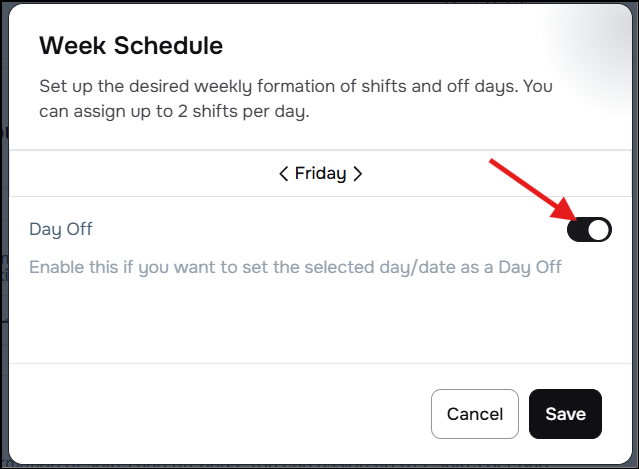Click the Day Off label text

click(61, 230)
